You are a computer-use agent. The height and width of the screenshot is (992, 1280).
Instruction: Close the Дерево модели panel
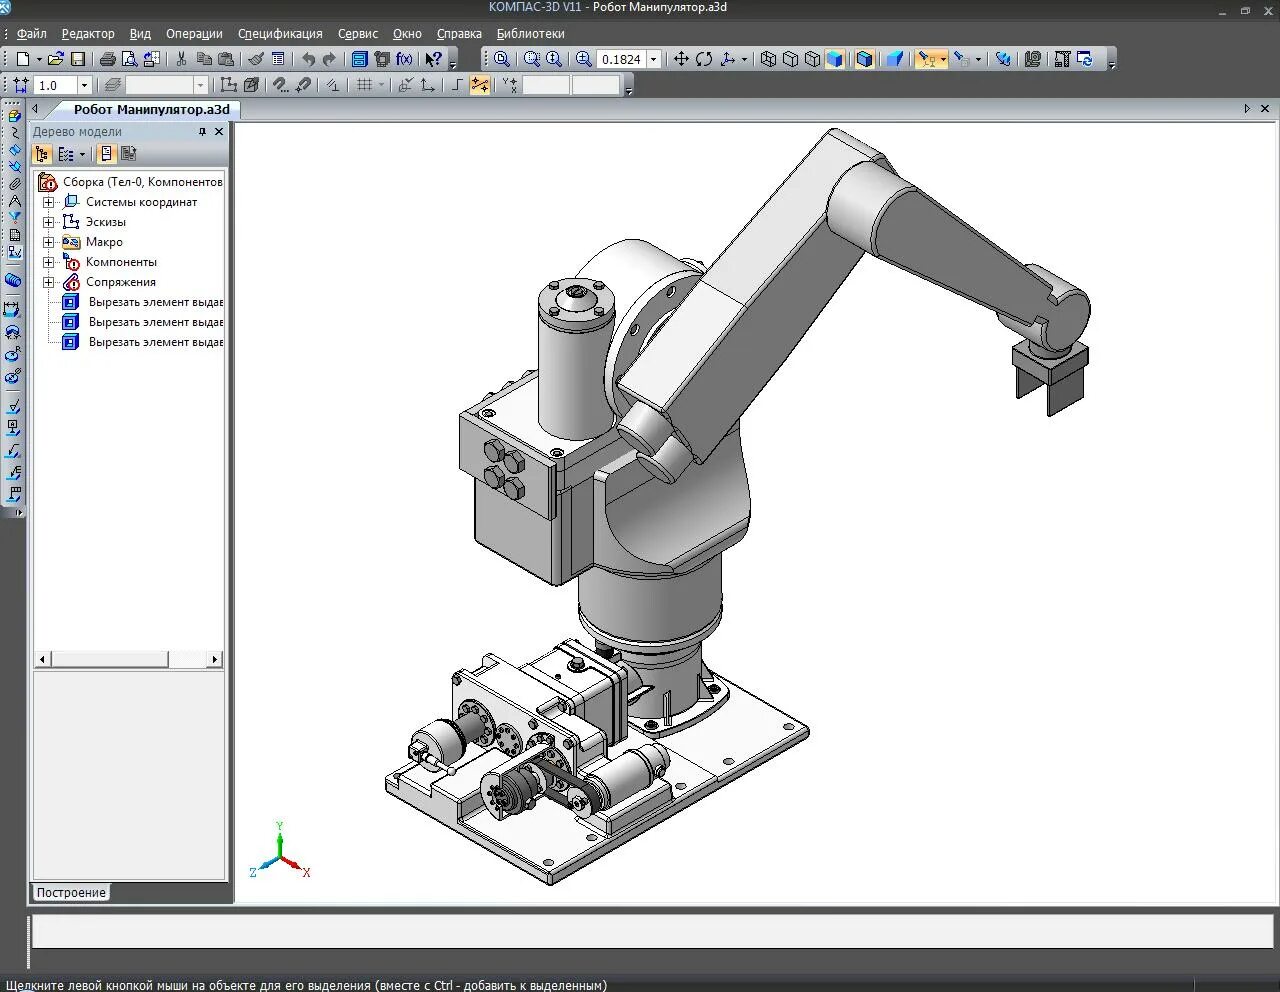(219, 131)
